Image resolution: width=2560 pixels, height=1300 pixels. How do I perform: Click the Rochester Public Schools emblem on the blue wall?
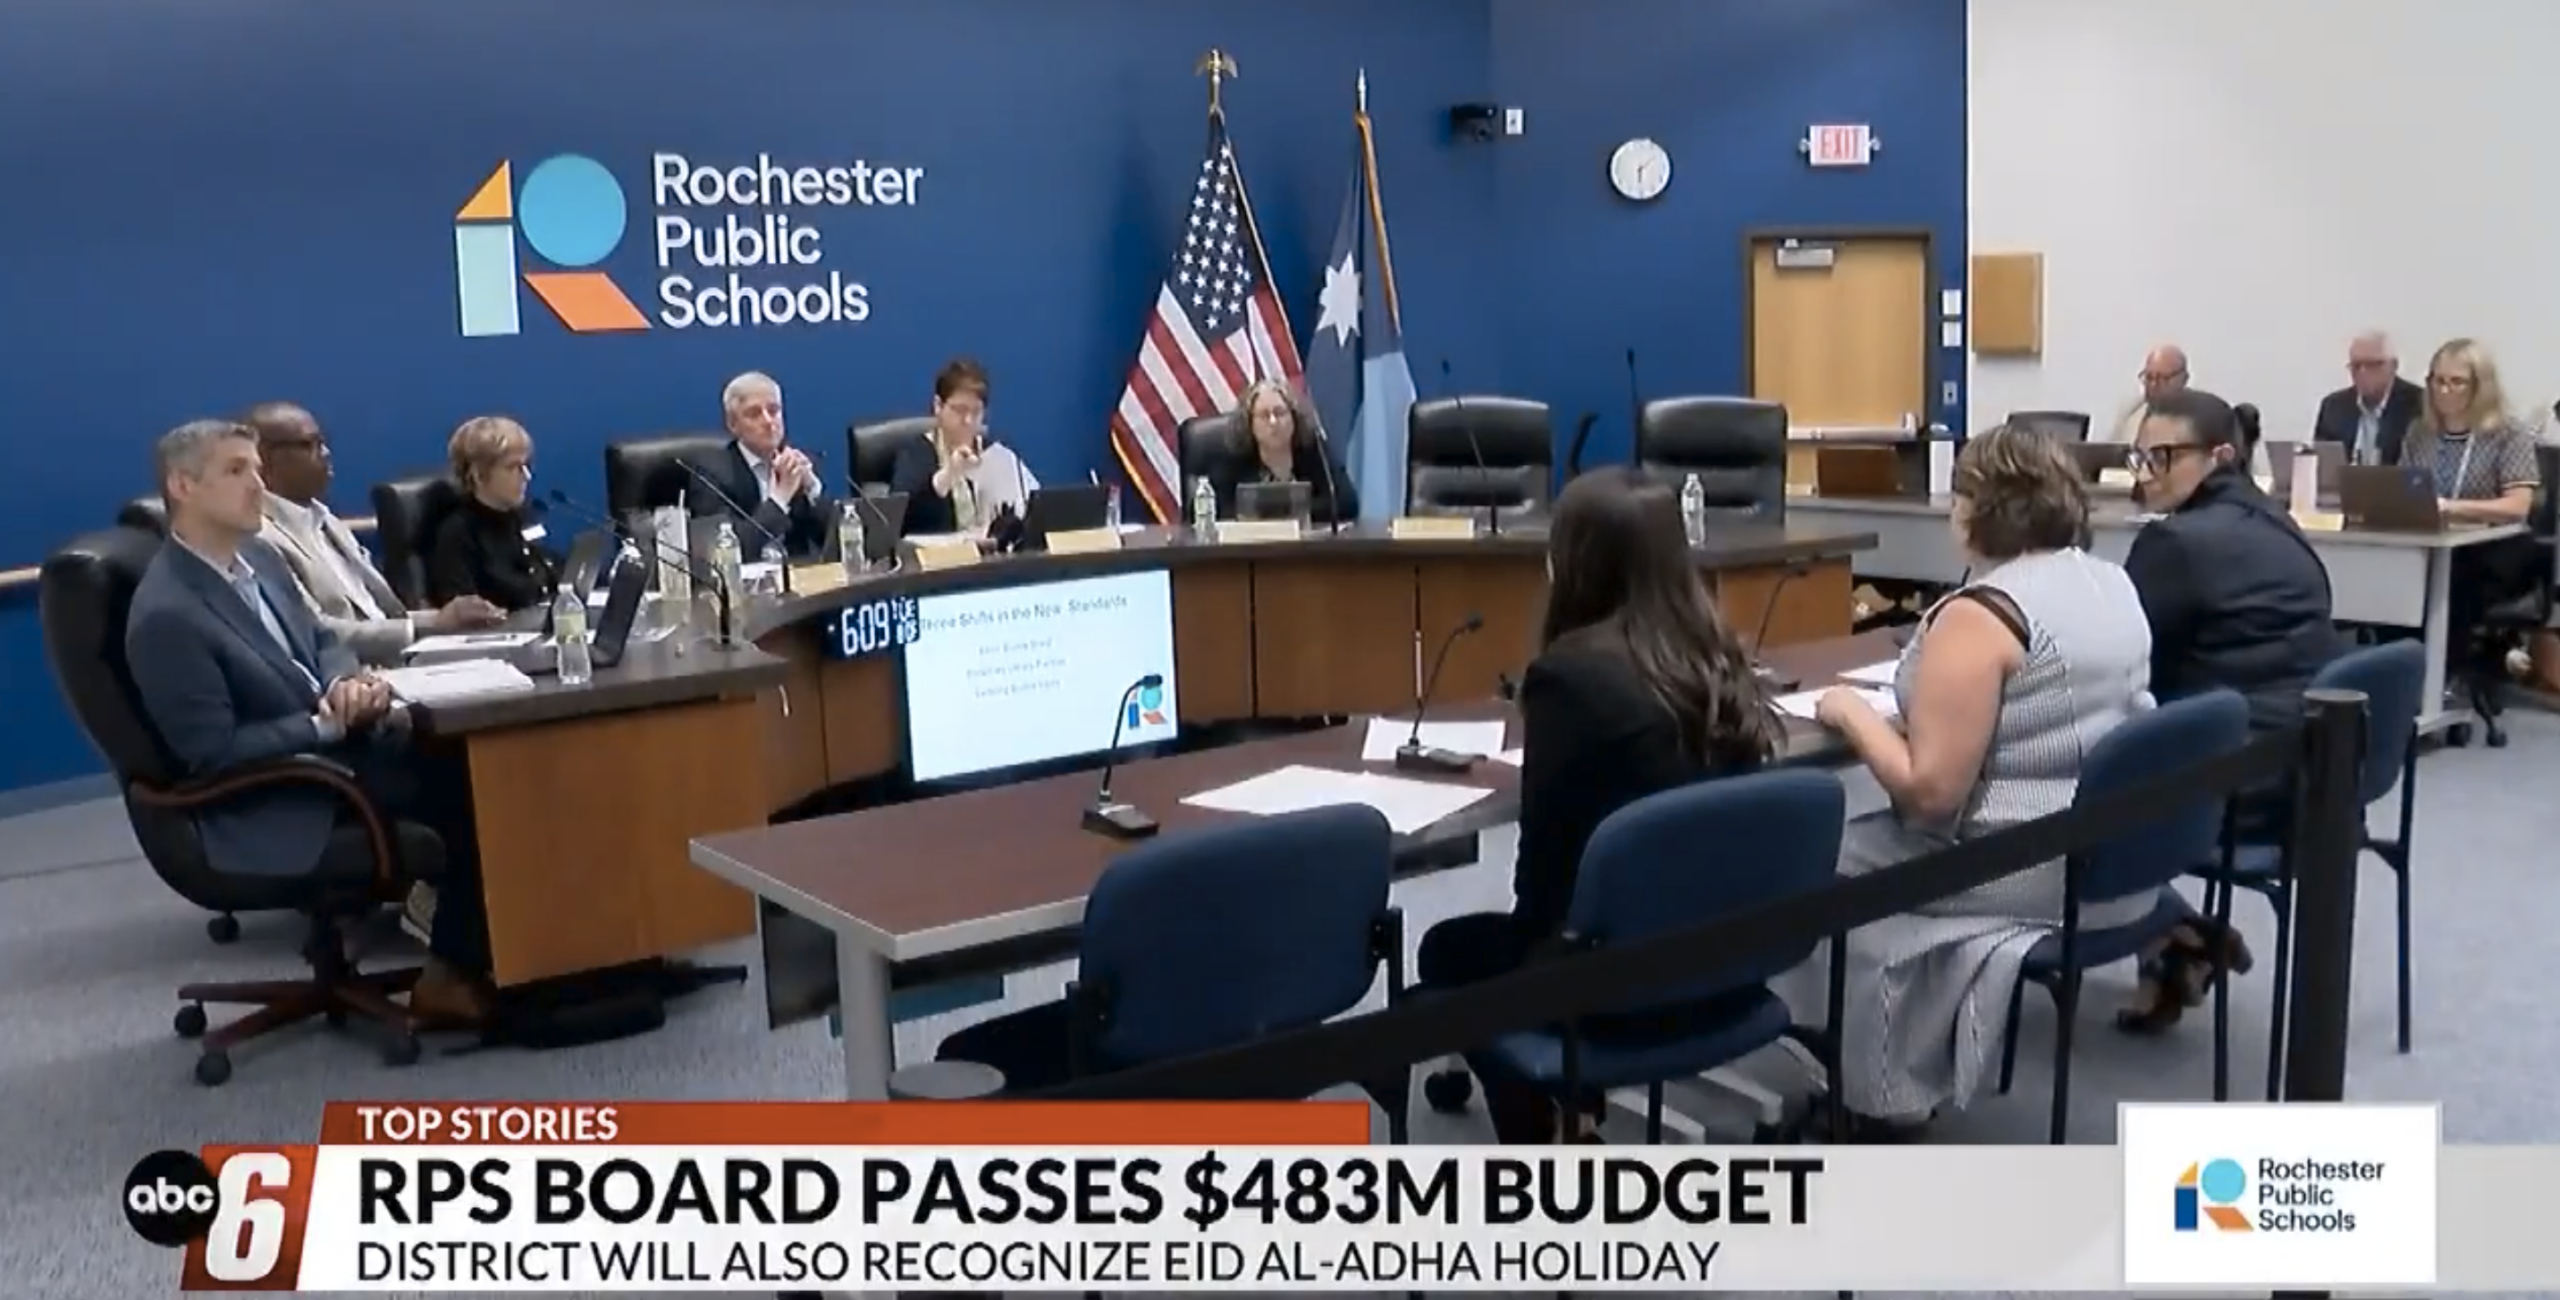coord(553,245)
